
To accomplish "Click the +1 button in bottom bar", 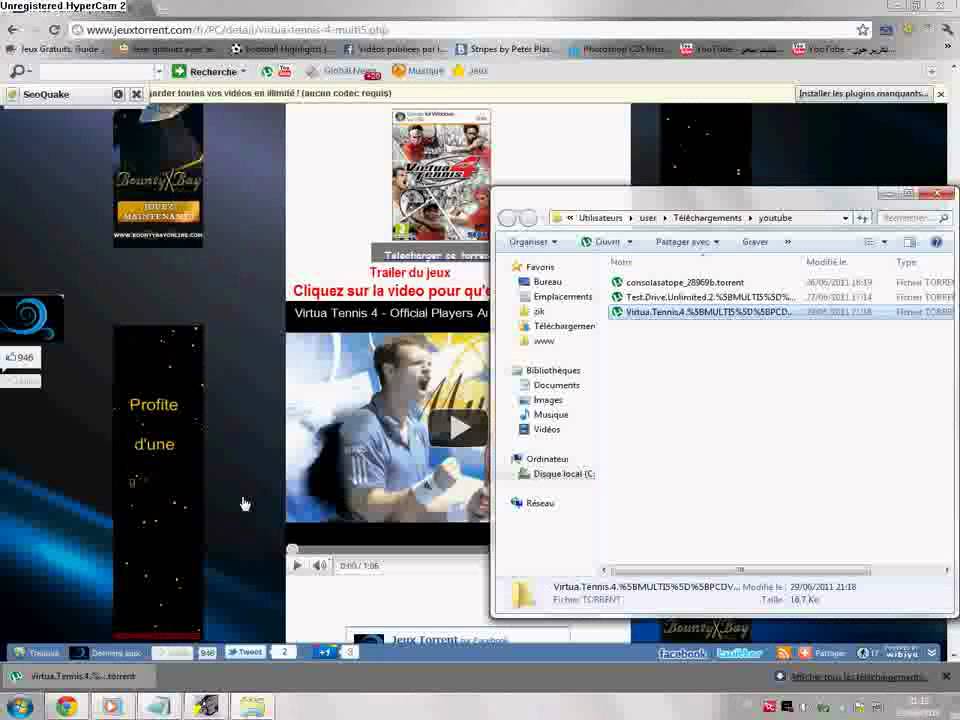I will coord(324,652).
